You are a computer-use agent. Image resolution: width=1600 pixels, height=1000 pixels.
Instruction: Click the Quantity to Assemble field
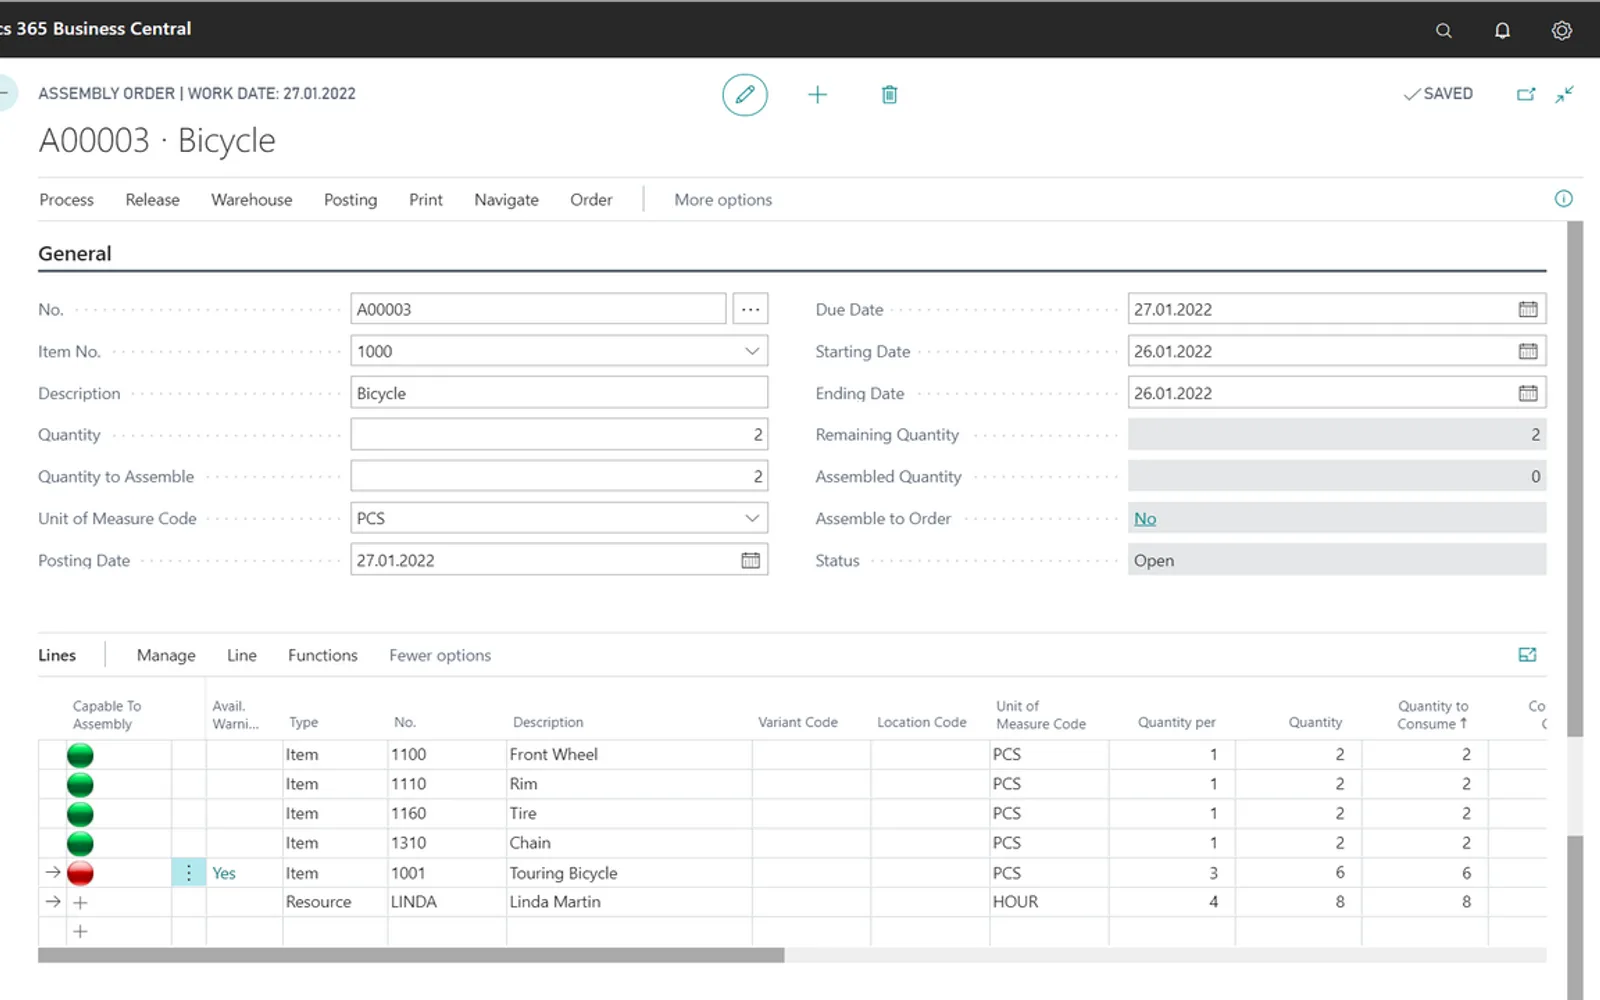[559, 476]
